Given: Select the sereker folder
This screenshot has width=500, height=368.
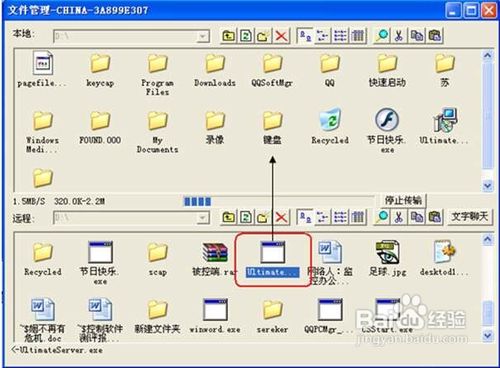Looking at the screenshot, I should pos(272,317).
